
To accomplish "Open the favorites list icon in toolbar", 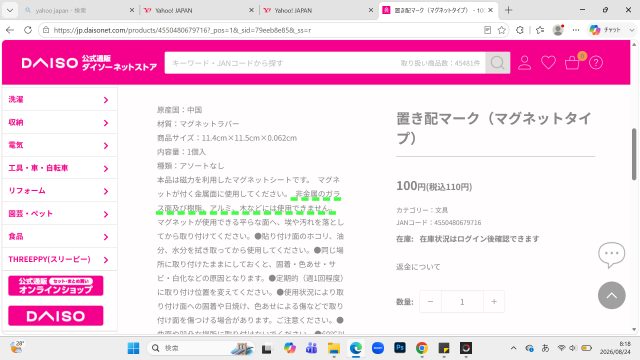I will tap(540, 30).
